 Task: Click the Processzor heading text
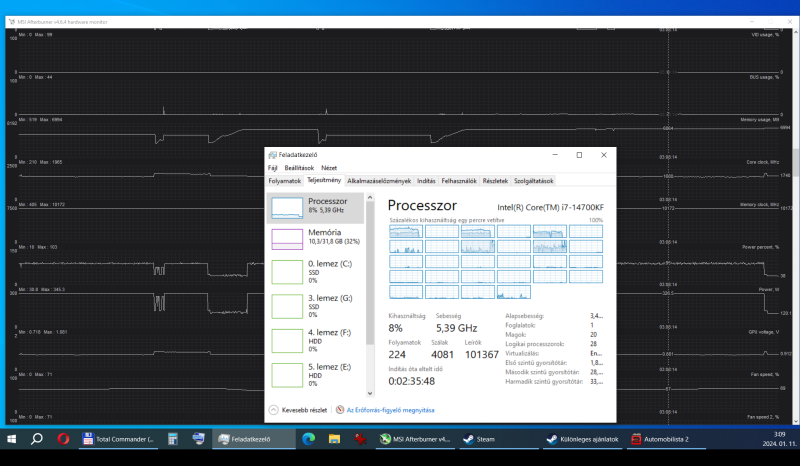click(422, 205)
